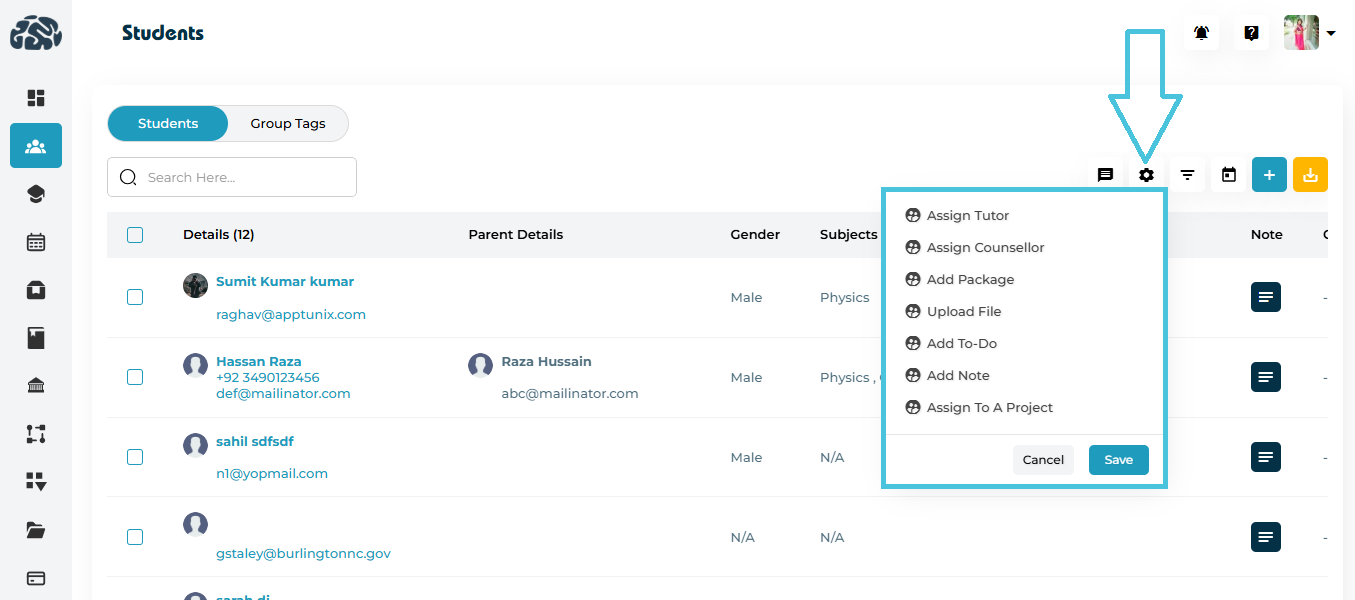This screenshot has height=600, width=1355.
Task: Click the gear settings icon in toolbar
Action: pyautogui.click(x=1146, y=175)
